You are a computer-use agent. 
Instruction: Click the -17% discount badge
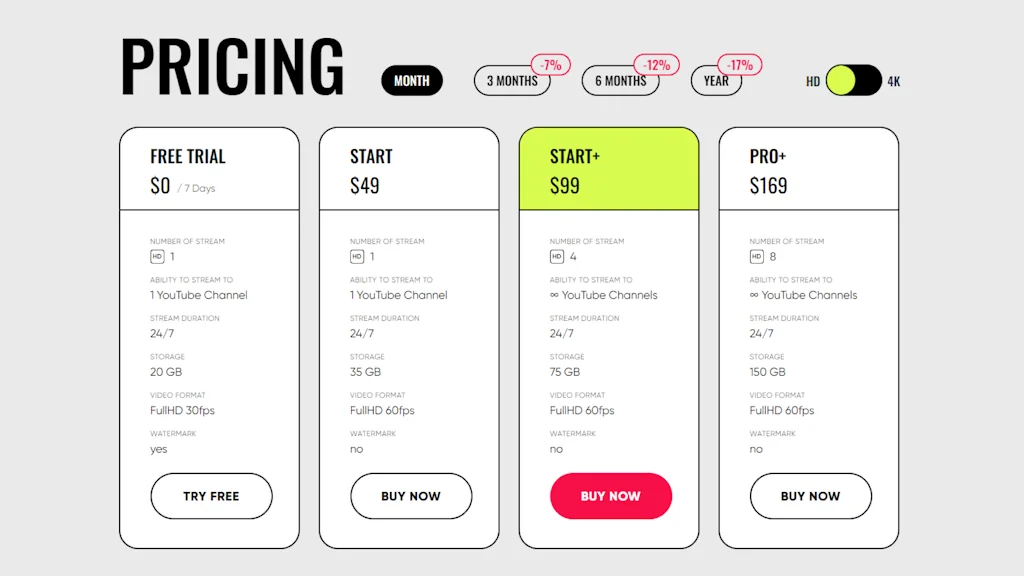740,65
